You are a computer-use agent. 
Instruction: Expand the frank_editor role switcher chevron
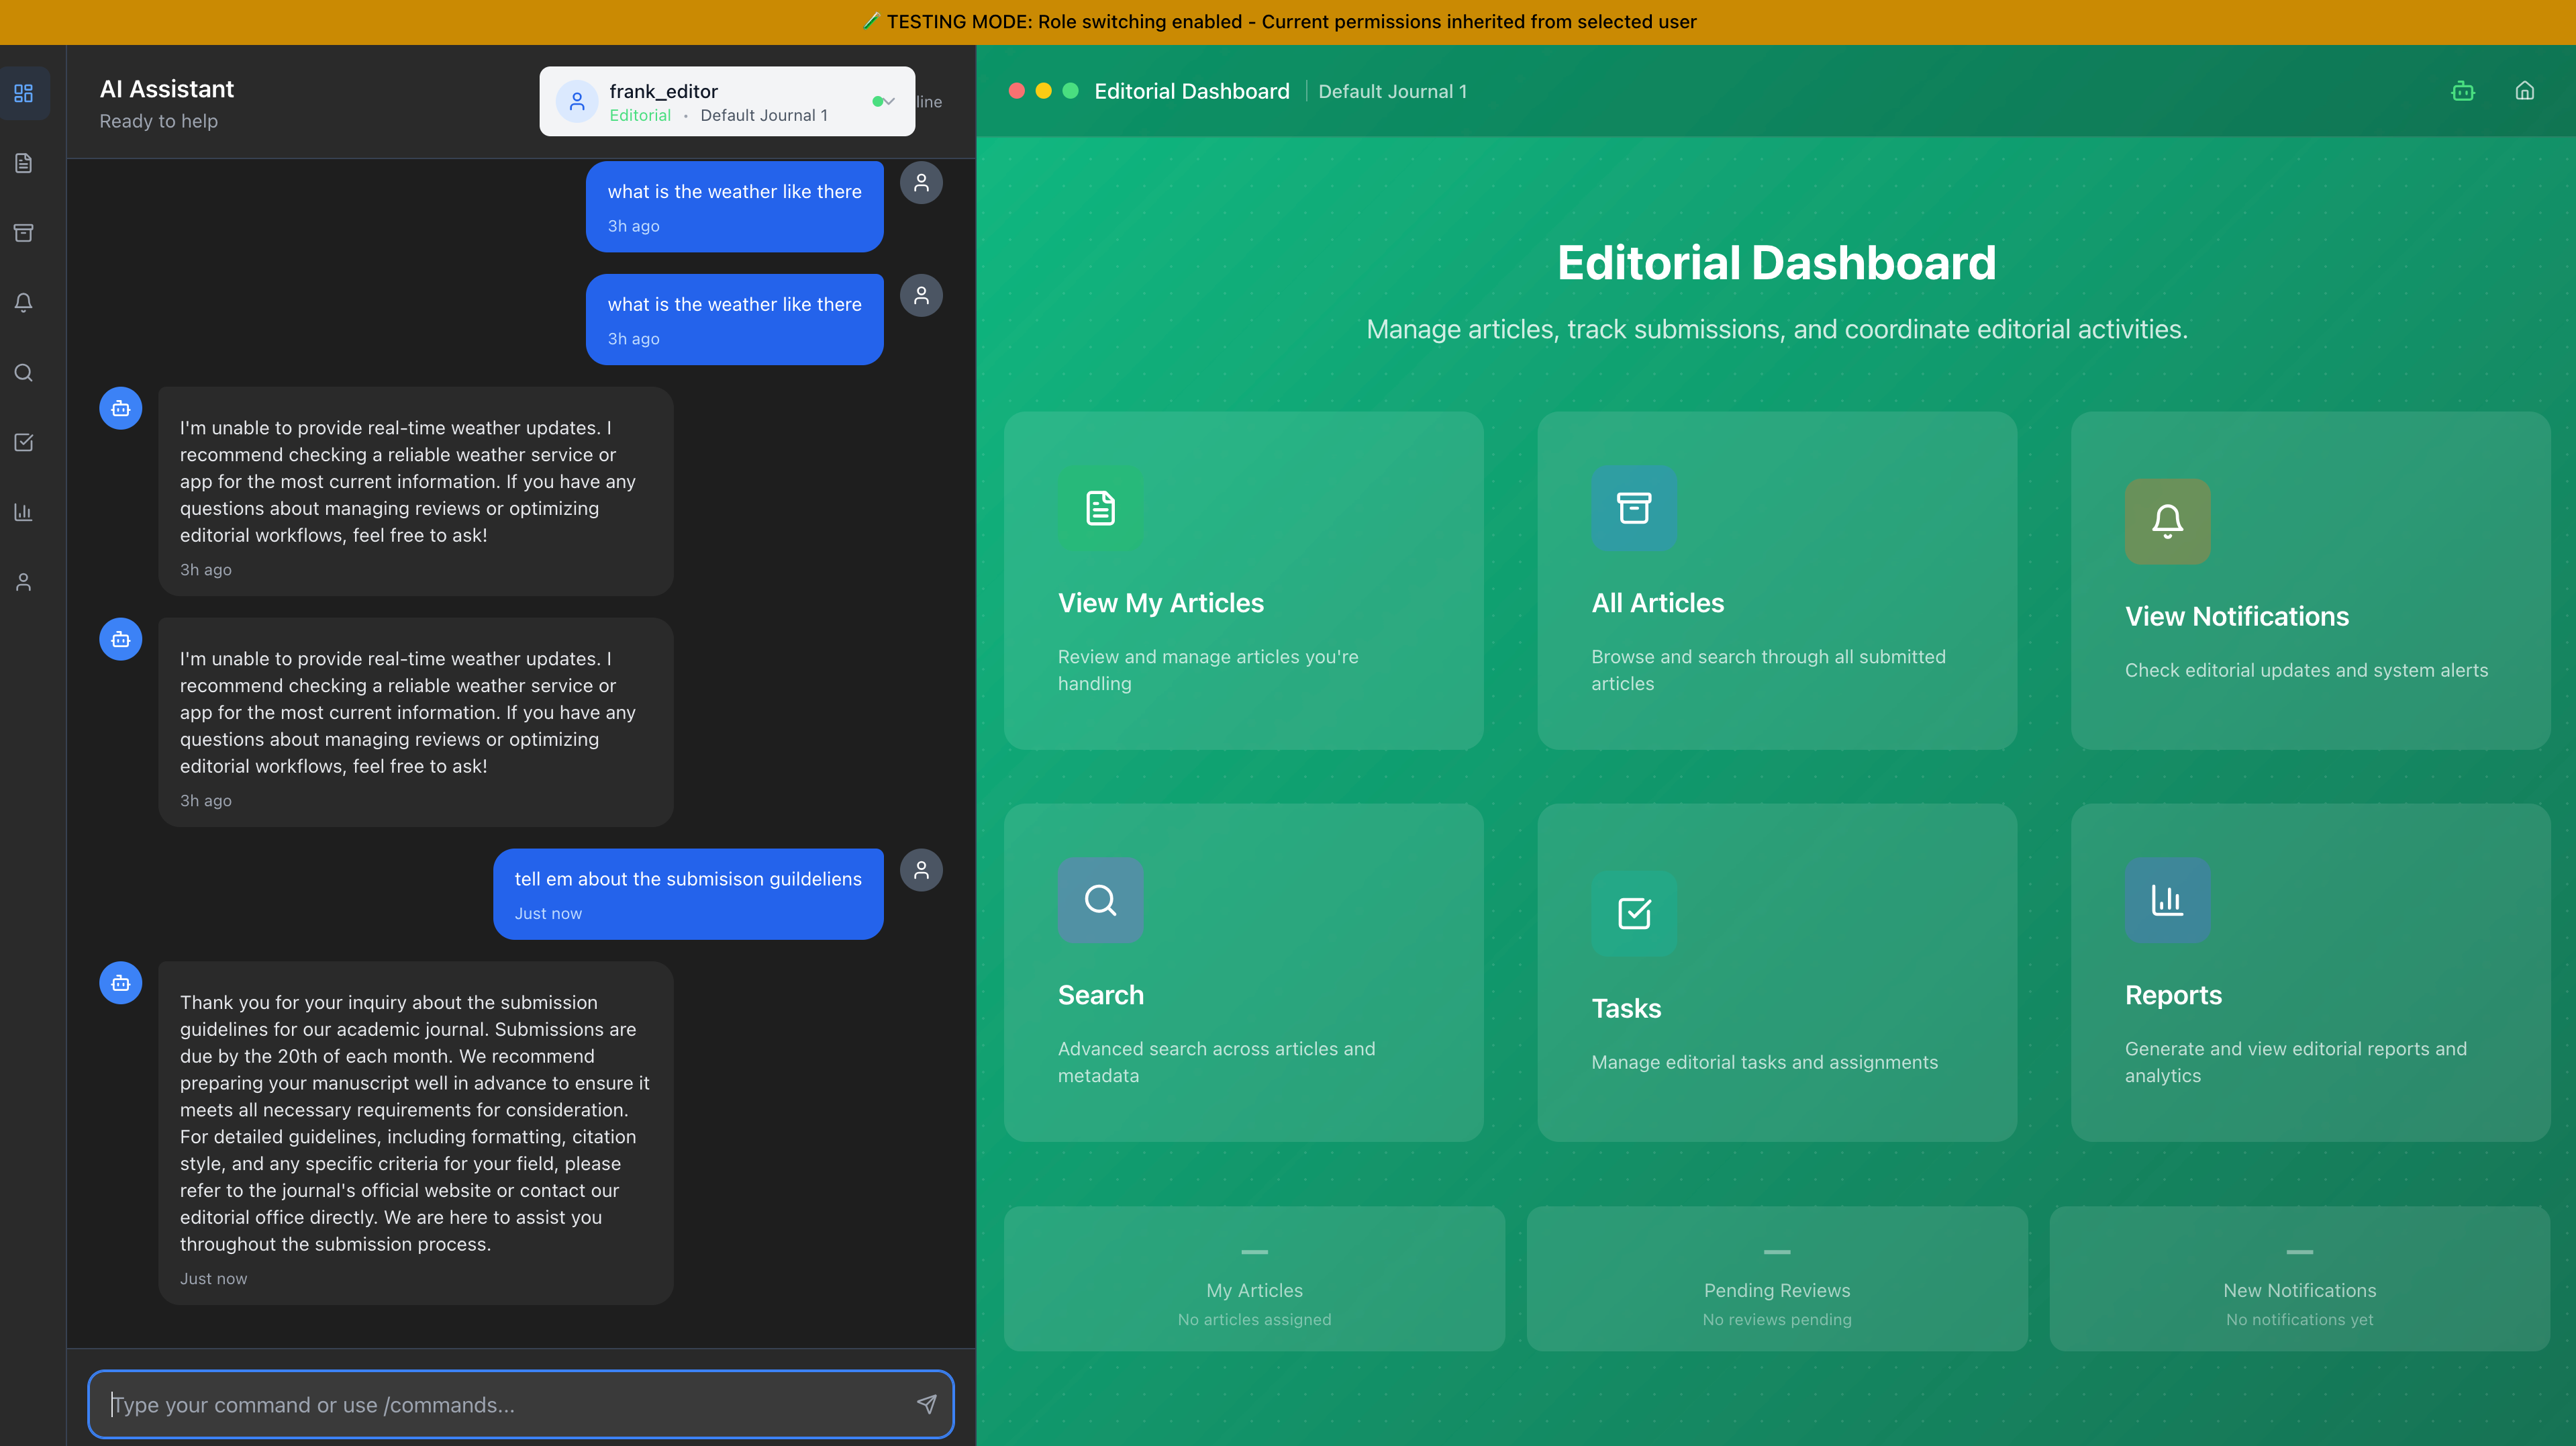tap(889, 101)
